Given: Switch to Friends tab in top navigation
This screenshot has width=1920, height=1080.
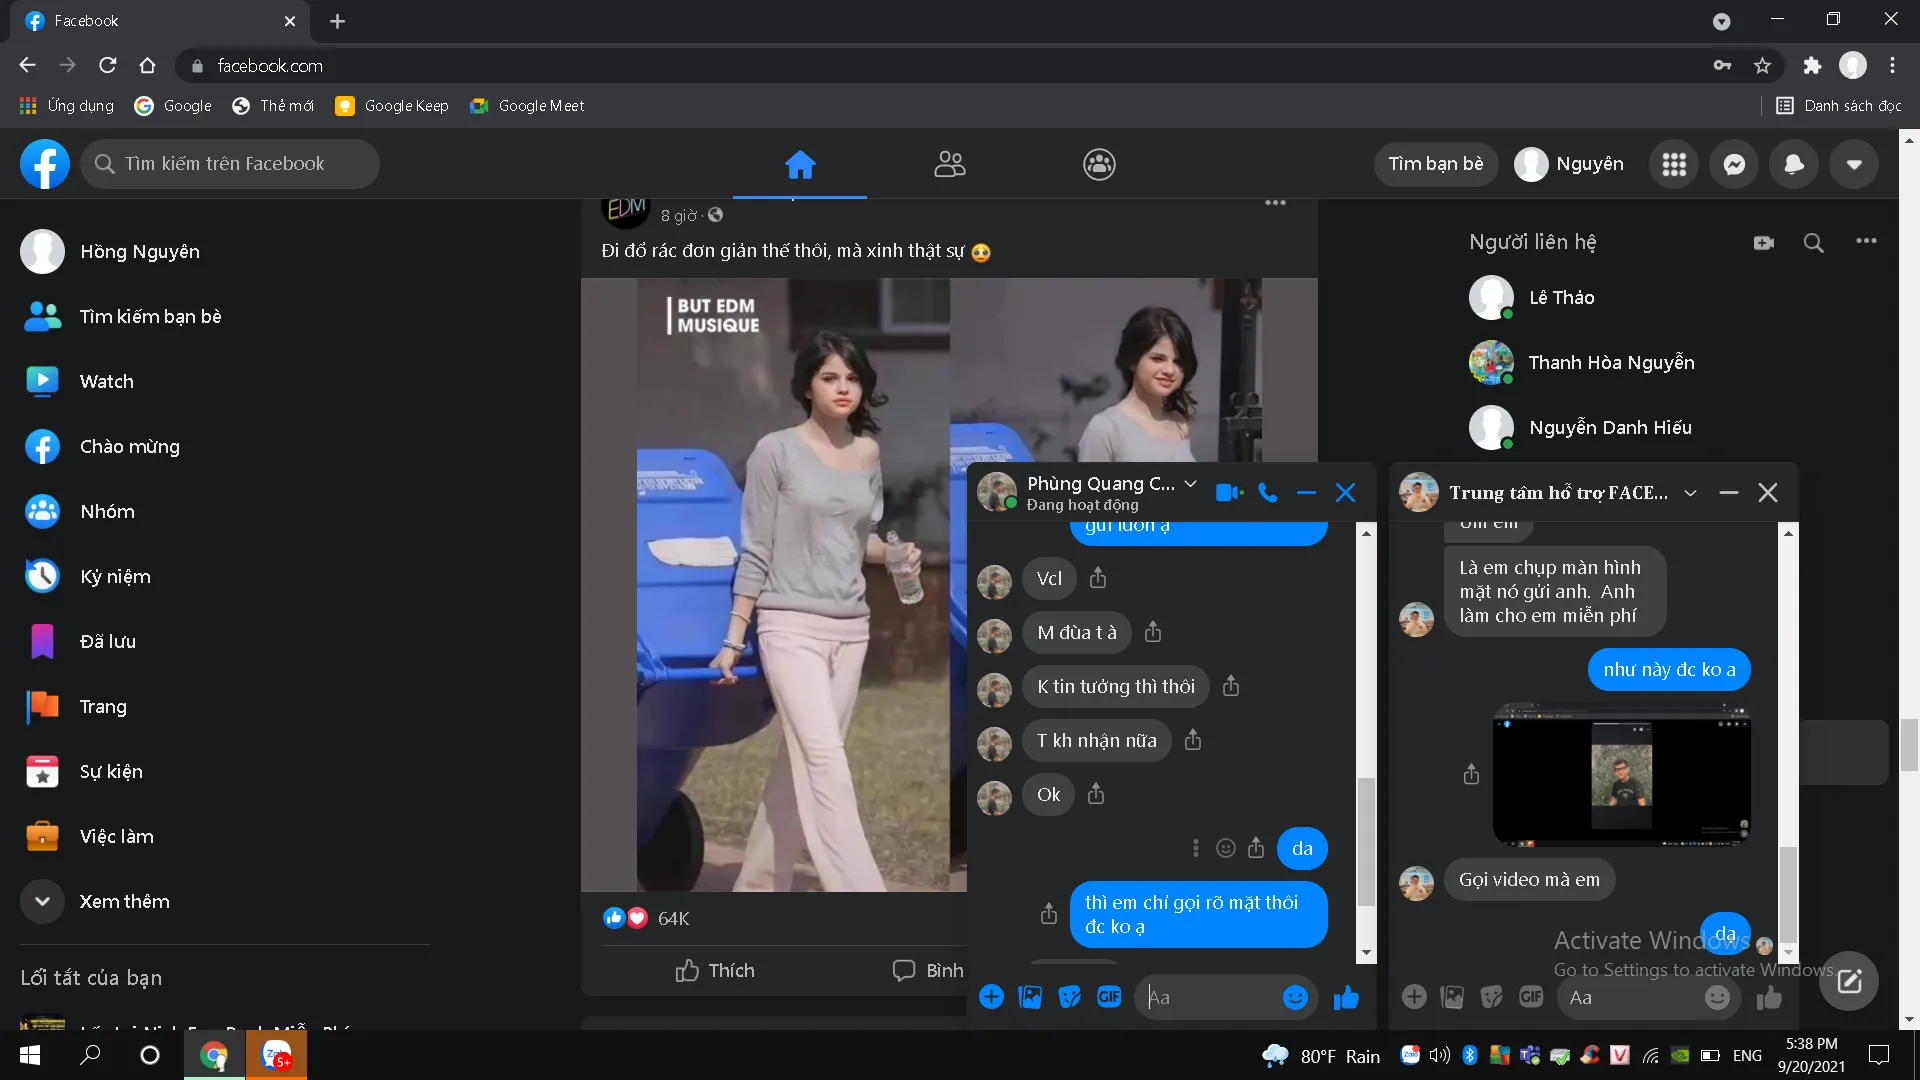Looking at the screenshot, I should (949, 164).
